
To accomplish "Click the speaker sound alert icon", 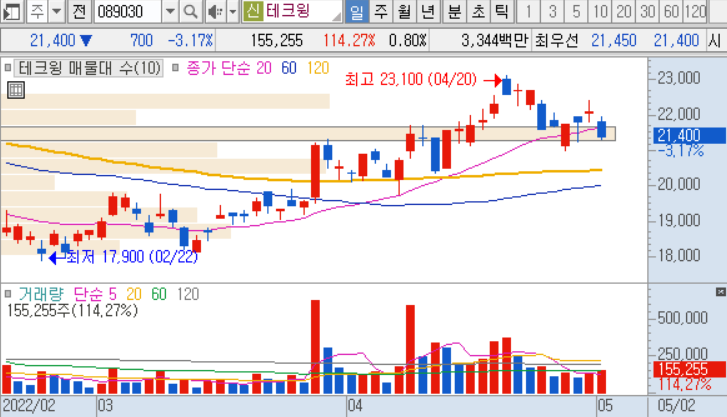I will pos(216,11).
